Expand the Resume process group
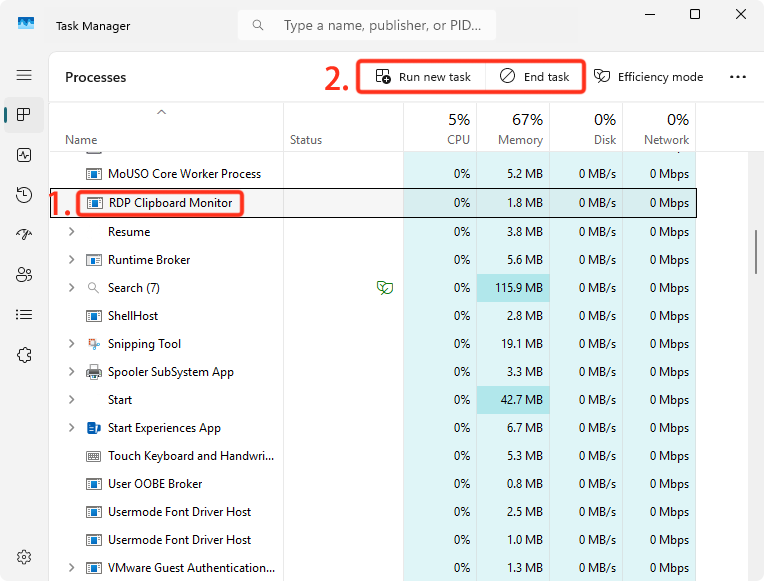Viewport: 764px width, 581px height. (71, 232)
